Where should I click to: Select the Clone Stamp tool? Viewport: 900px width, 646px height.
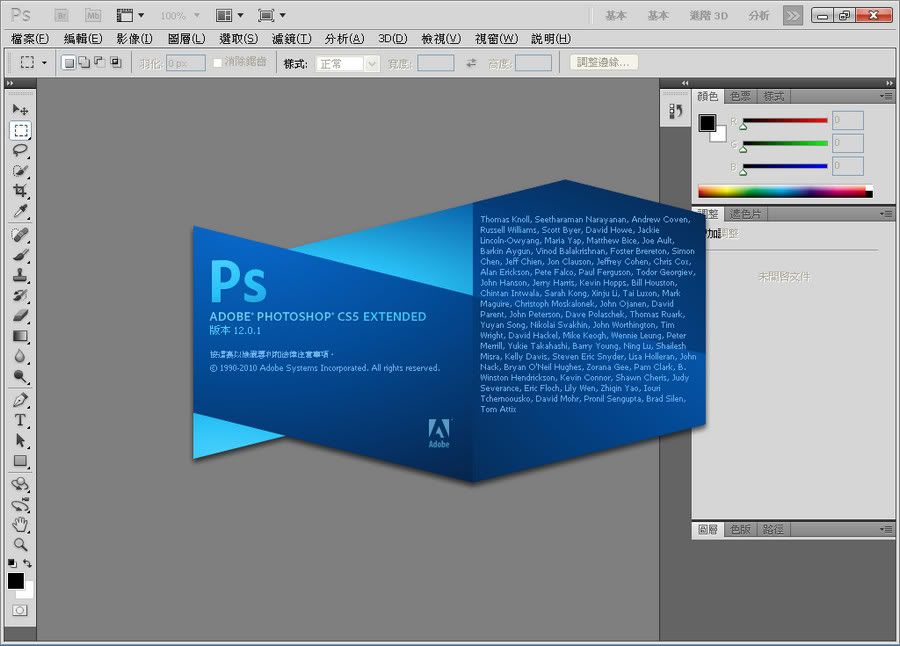21,275
